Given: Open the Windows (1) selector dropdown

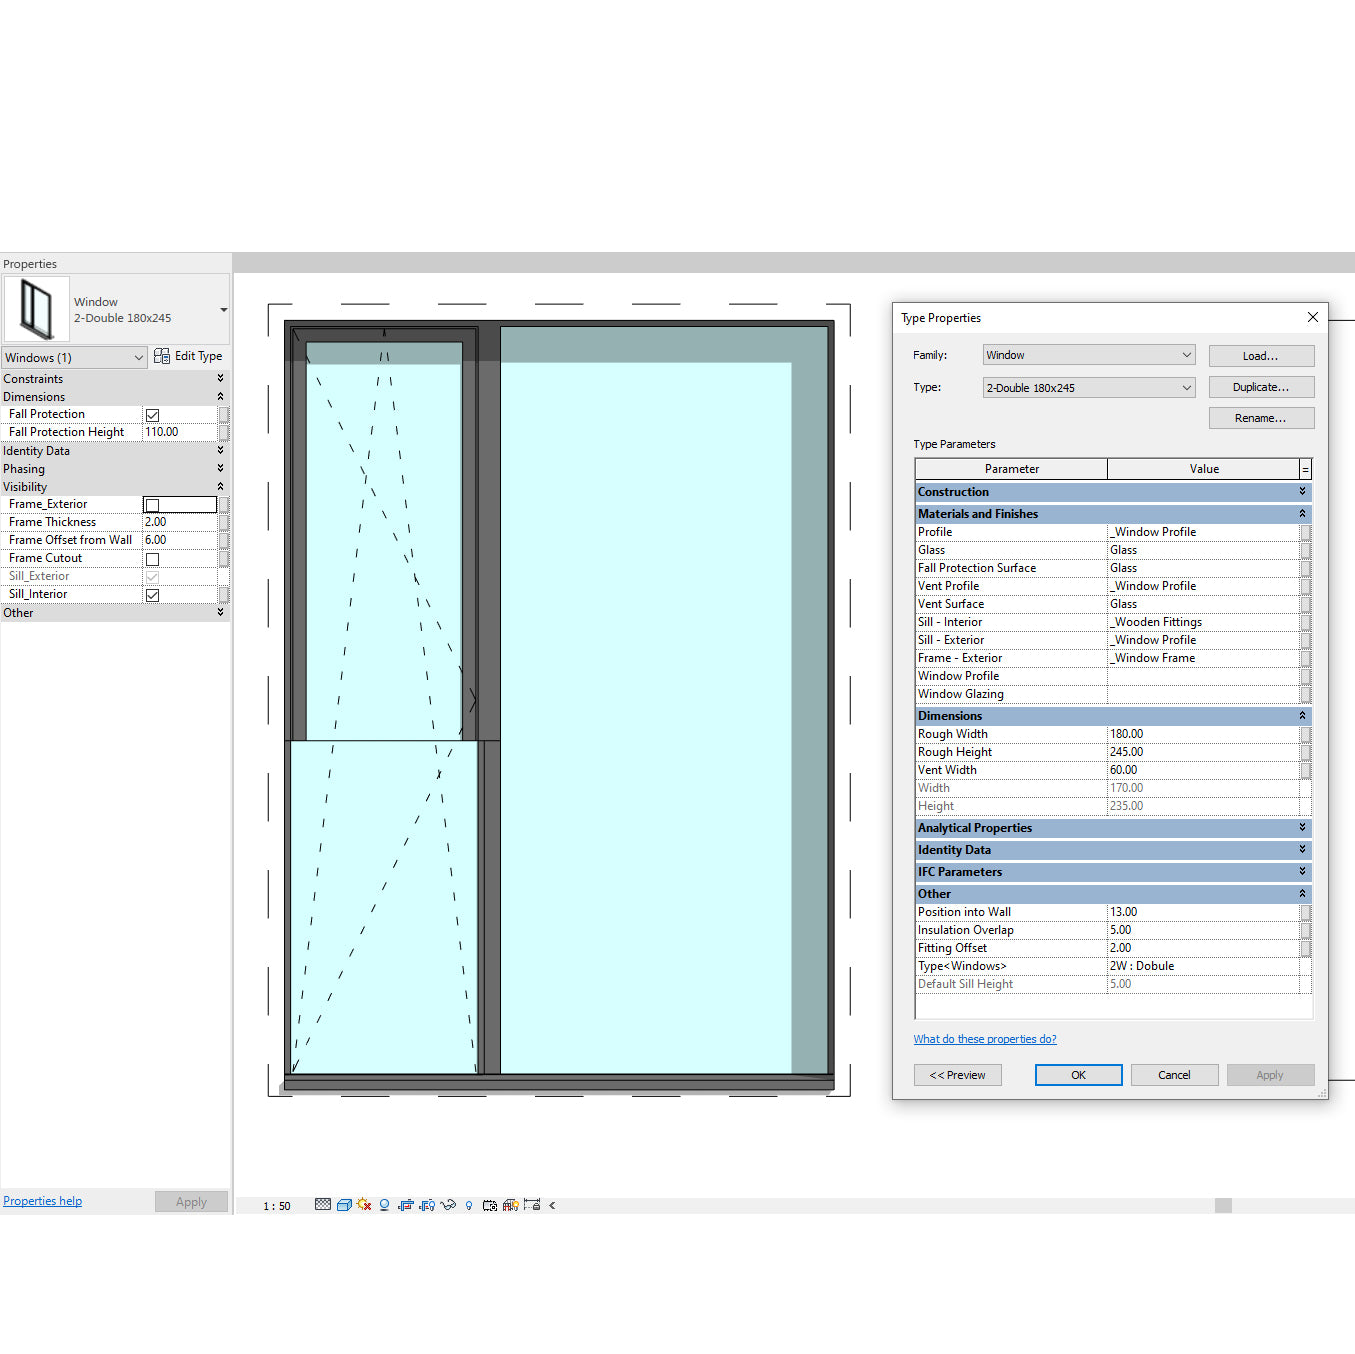Looking at the screenshot, I should 139,357.
